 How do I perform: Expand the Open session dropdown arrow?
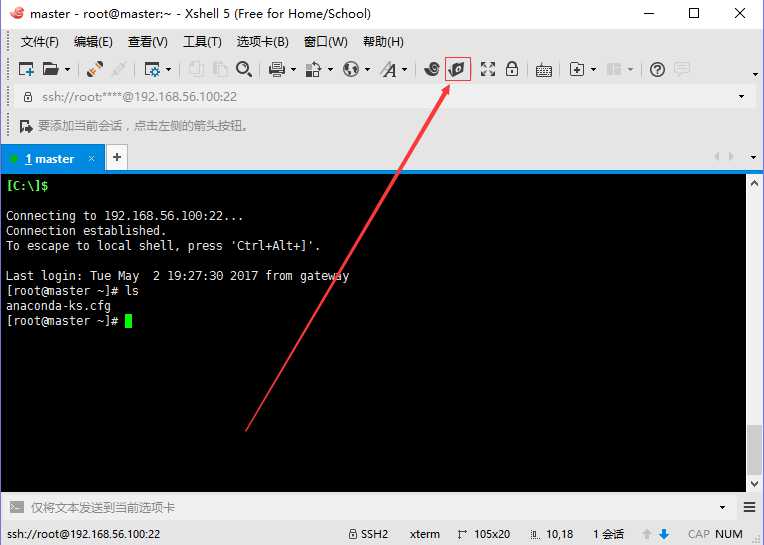67,70
